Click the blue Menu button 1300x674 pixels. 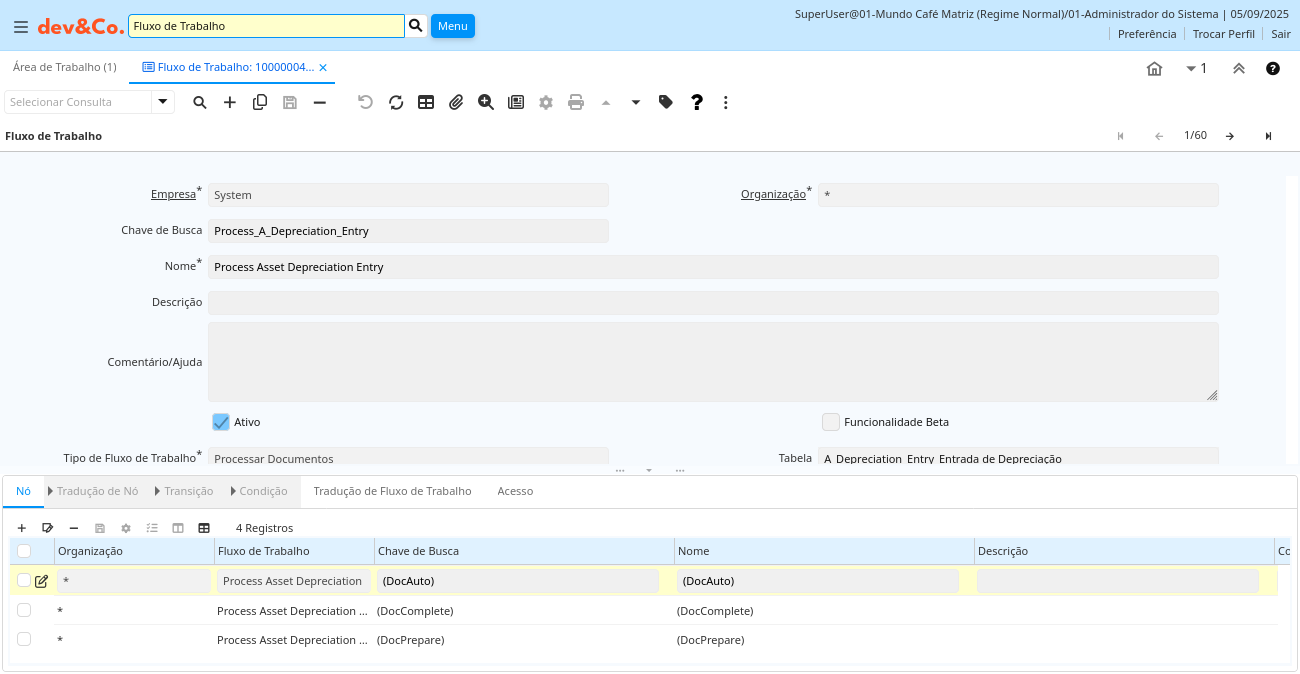click(x=453, y=26)
